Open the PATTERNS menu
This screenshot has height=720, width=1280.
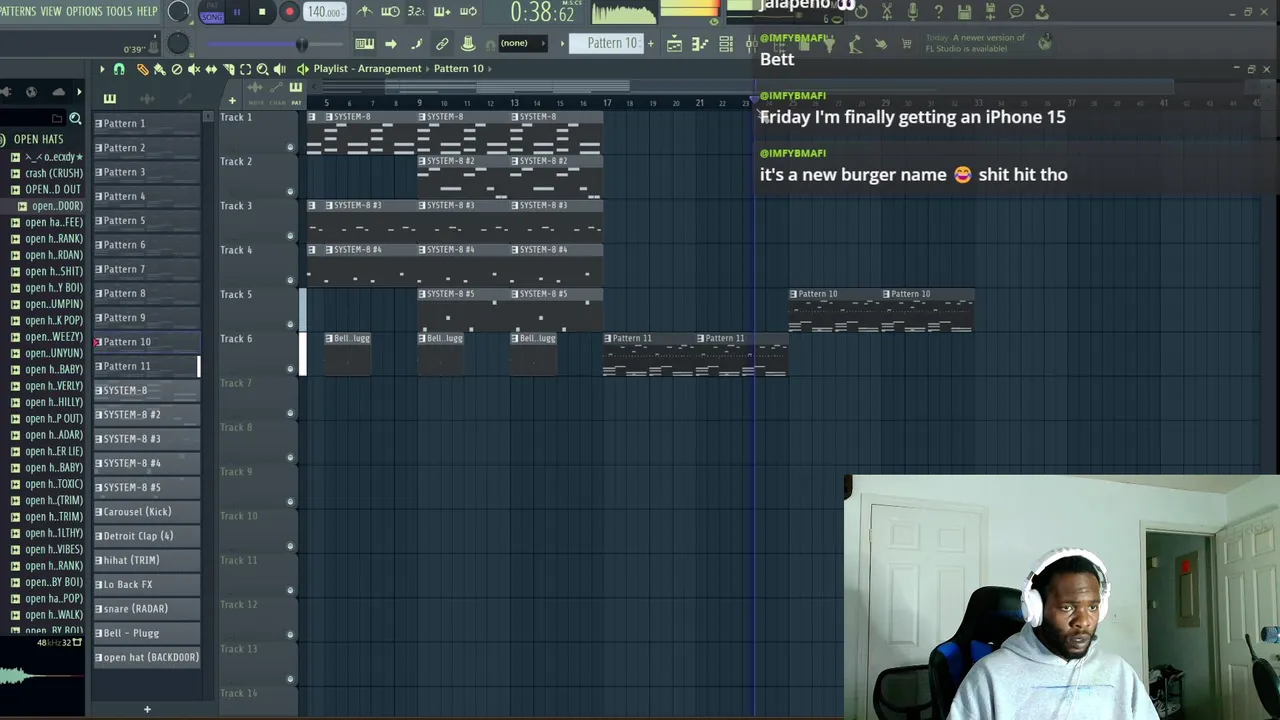[17, 11]
